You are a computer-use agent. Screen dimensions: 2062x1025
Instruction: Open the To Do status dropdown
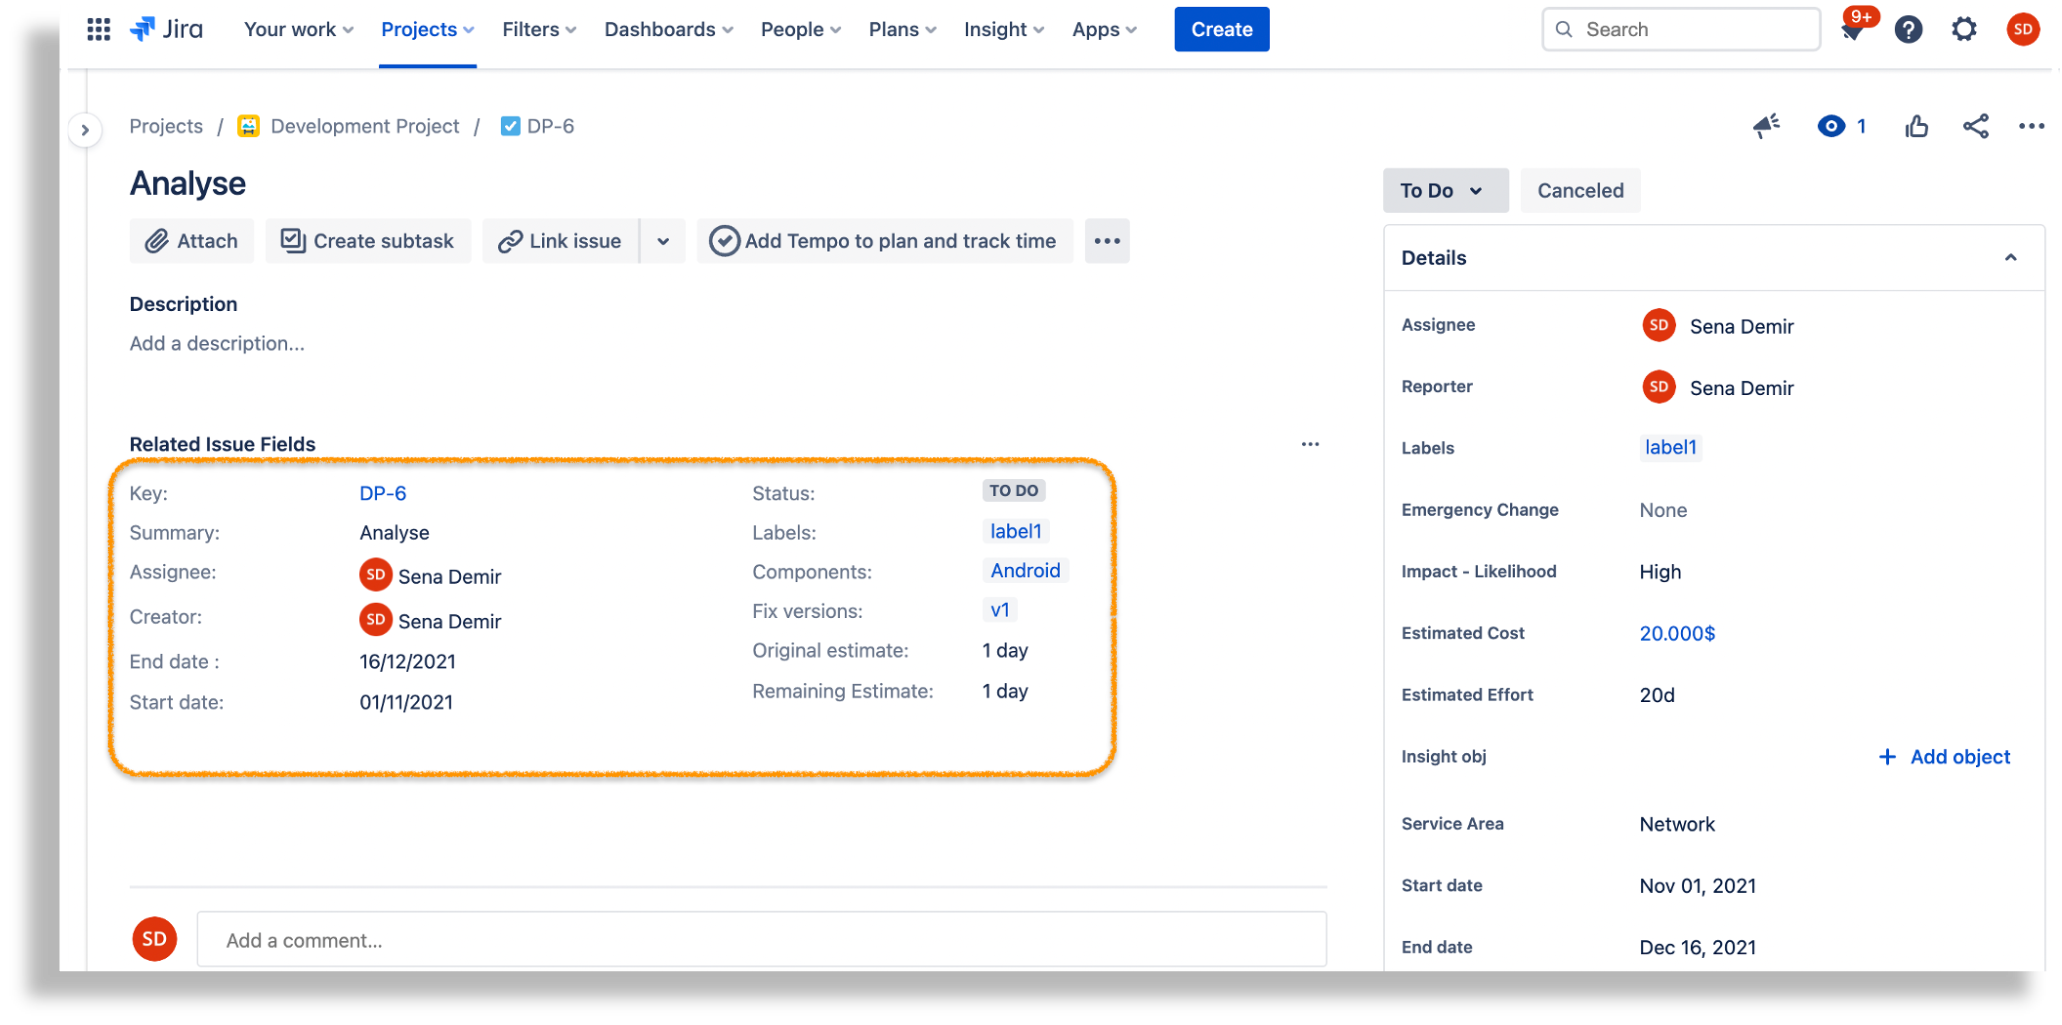tap(1444, 190)
